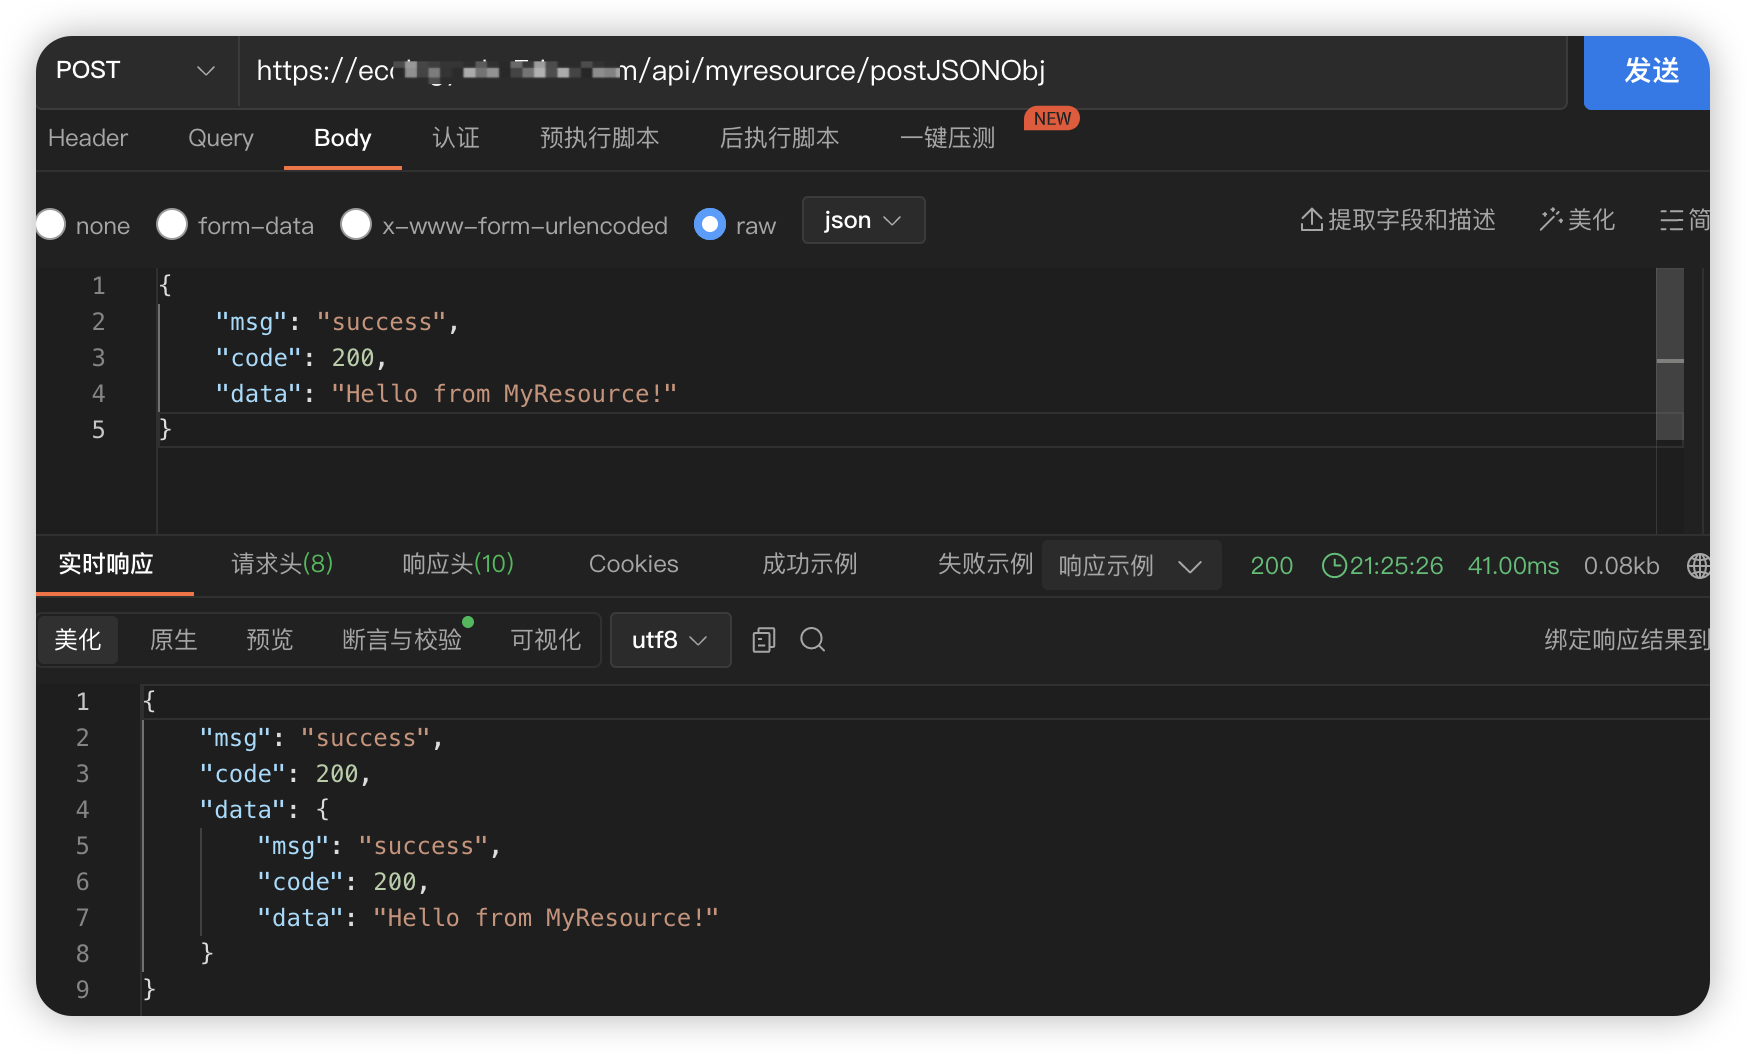1746x1052 pixels.
Task: Select the 原生 raw response view
Action: [x=173, y=640]
